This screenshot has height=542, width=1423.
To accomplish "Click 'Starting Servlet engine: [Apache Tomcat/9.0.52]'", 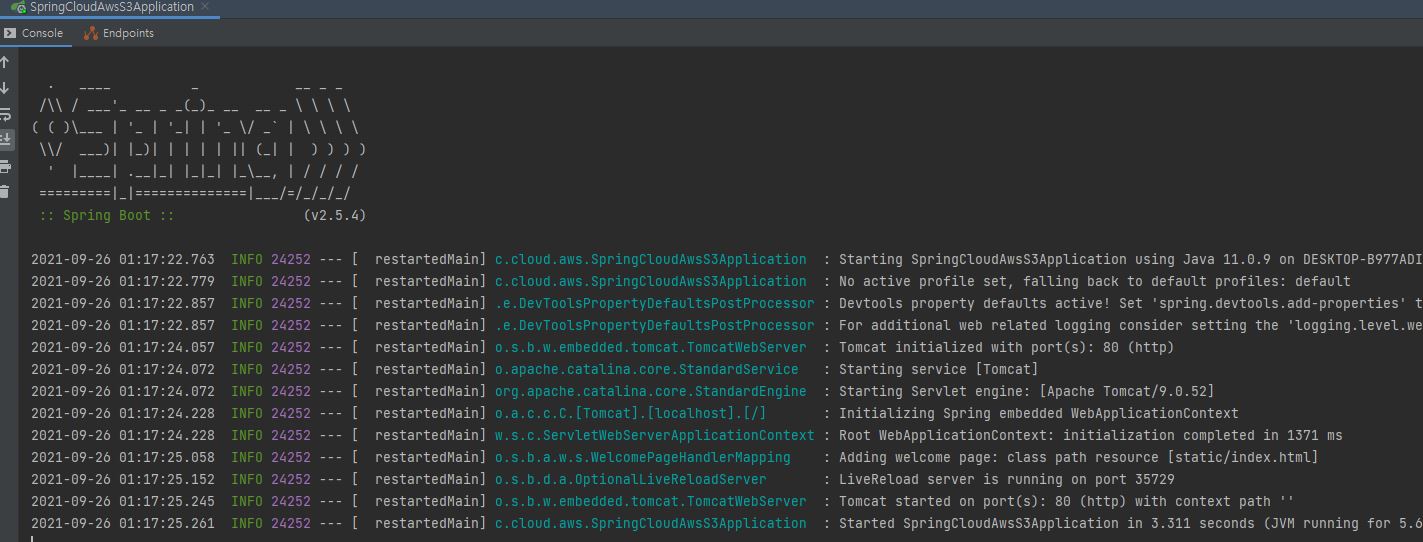I will (1026, 391).
